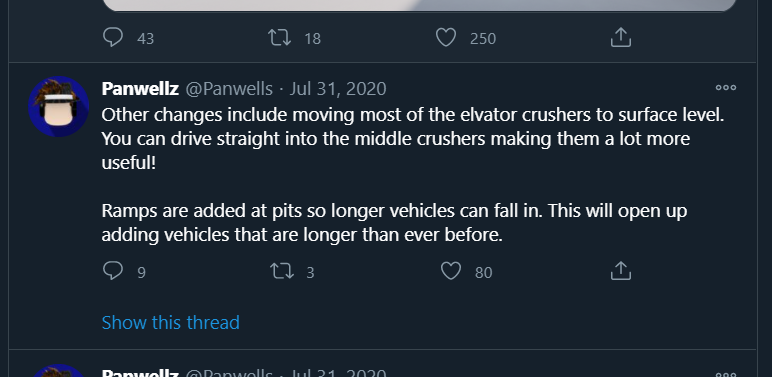Open more options on the elevator crushers tweet
This screenshot has height=377, width=772.
[726, 88]
